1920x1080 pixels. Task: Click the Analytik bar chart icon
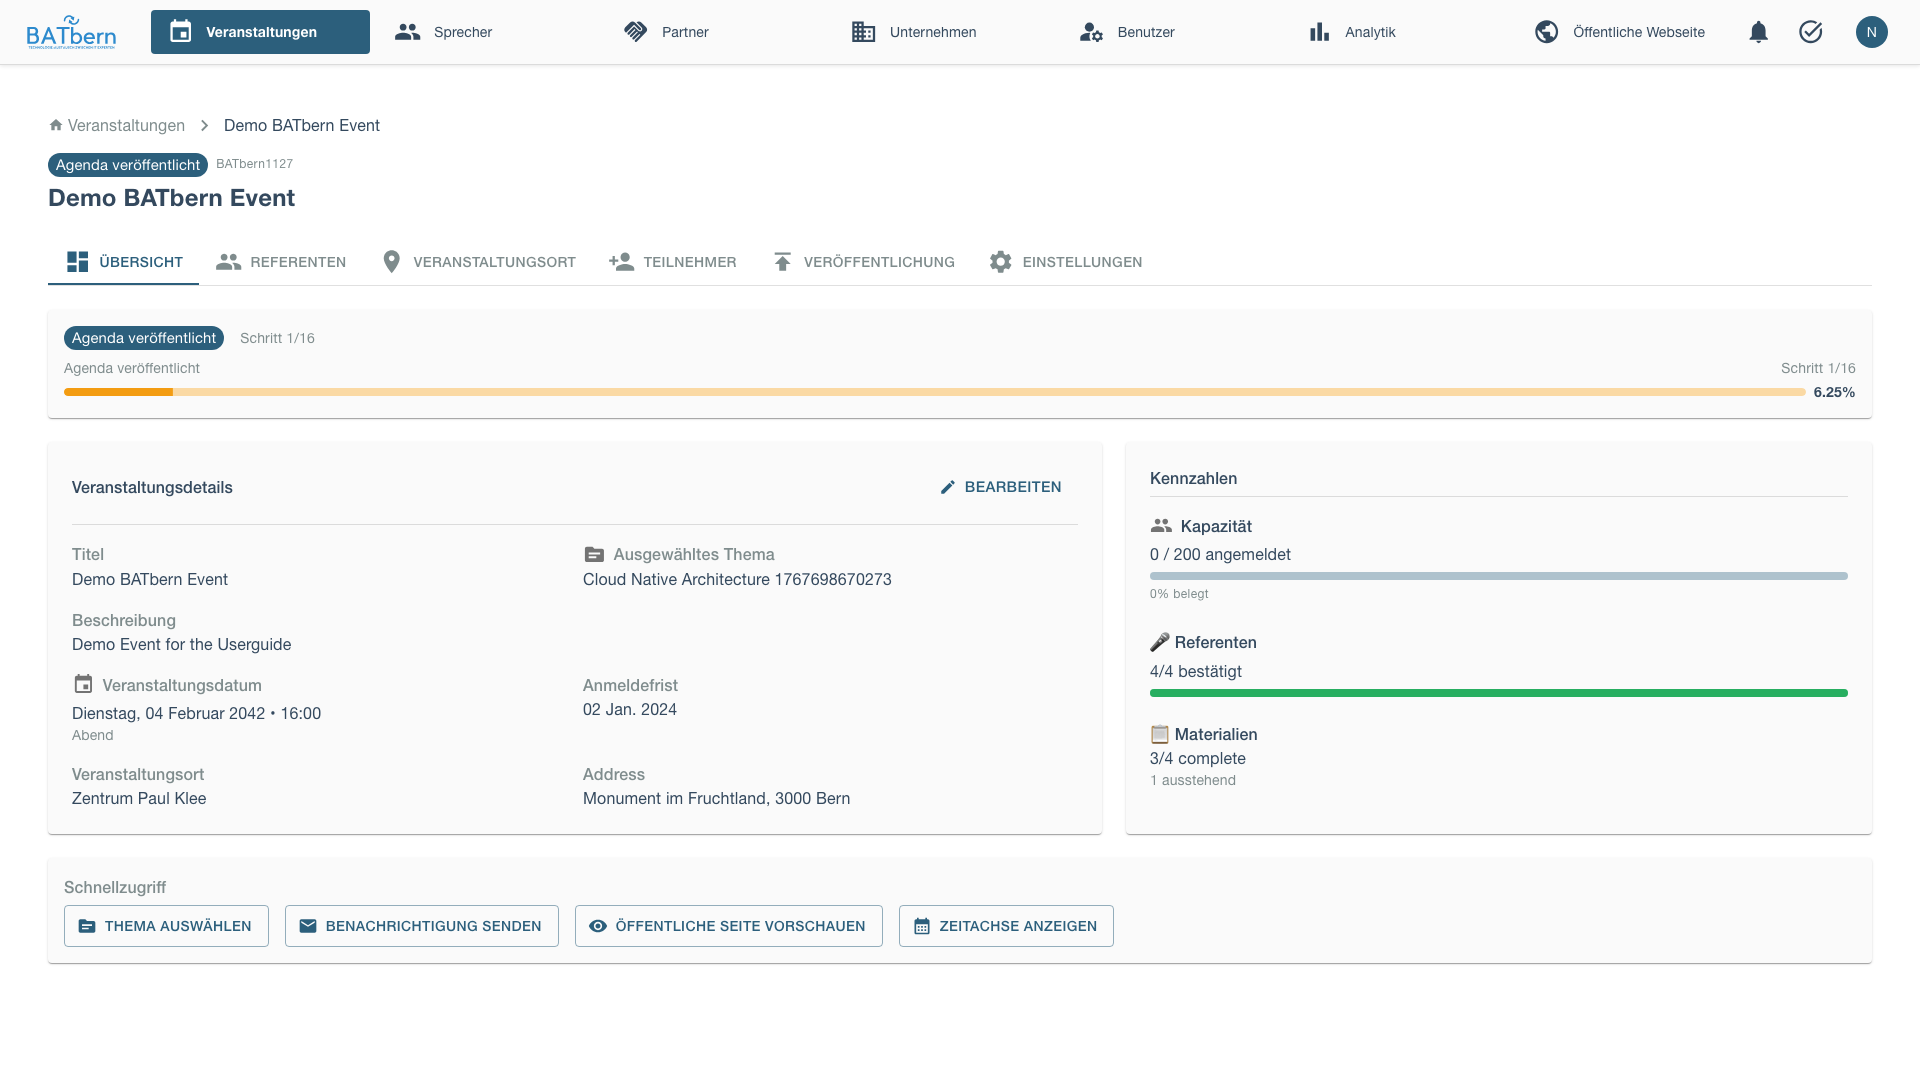coord(1320,32)
